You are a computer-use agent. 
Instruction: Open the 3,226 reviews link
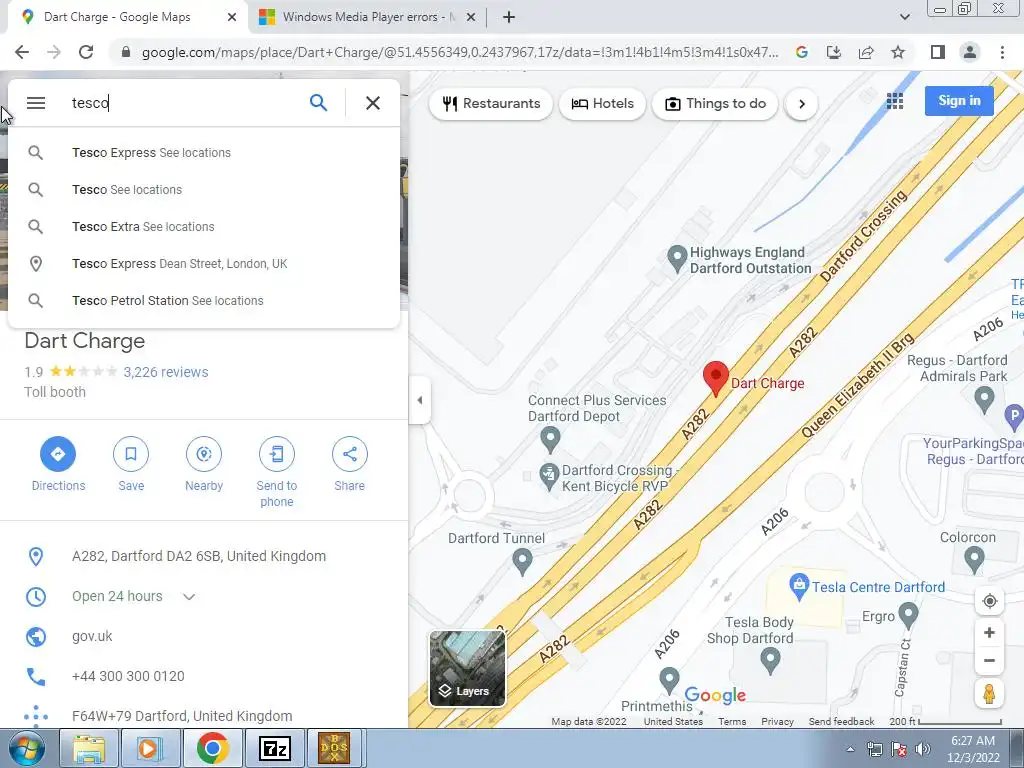(166, 372)
